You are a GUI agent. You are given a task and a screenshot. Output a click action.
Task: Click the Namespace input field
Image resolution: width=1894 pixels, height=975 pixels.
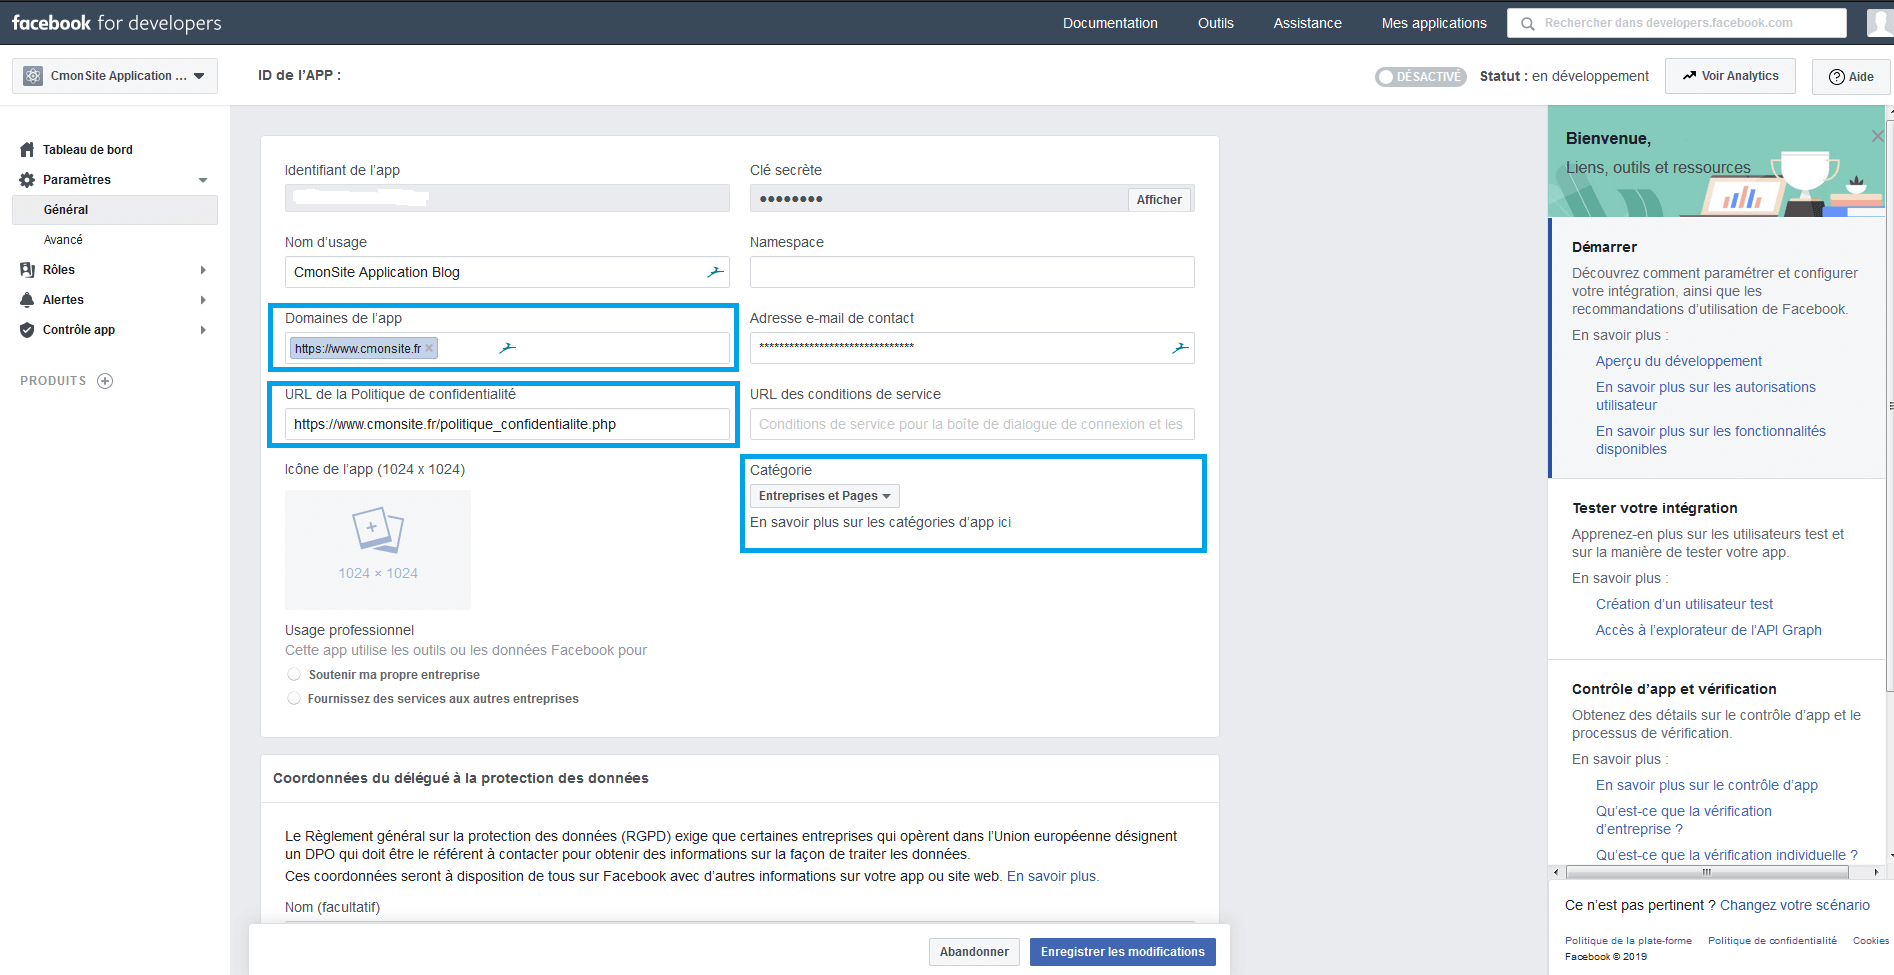tap(972, 272)
